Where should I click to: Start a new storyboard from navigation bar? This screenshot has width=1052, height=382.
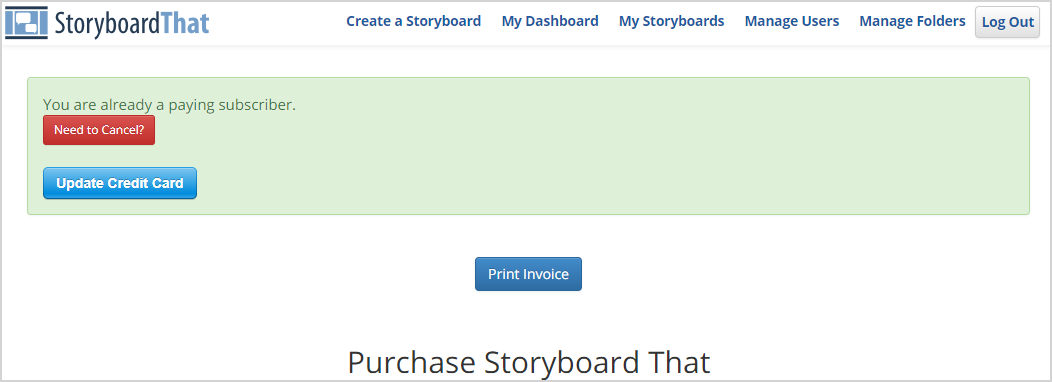click(413, 21)
